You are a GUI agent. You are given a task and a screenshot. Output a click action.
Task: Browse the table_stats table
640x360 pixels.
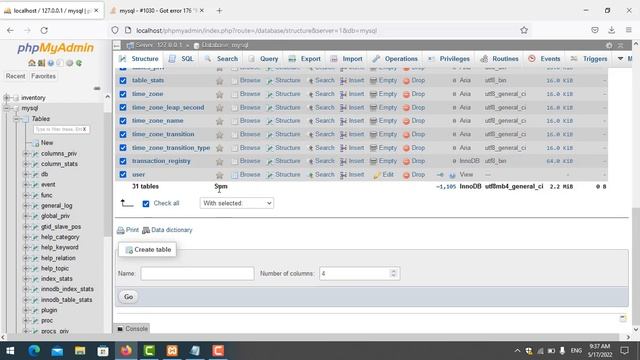[246, 80]
